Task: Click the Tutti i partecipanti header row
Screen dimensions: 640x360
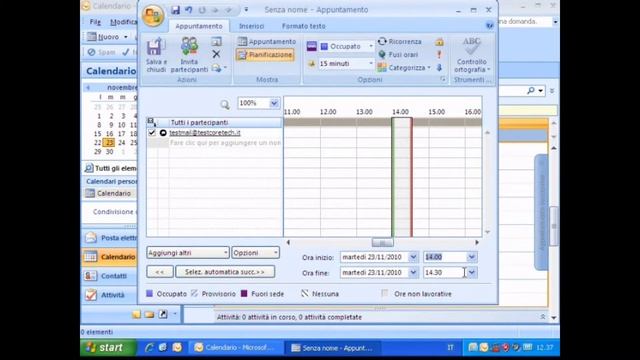Action: [x=215, y=122]
